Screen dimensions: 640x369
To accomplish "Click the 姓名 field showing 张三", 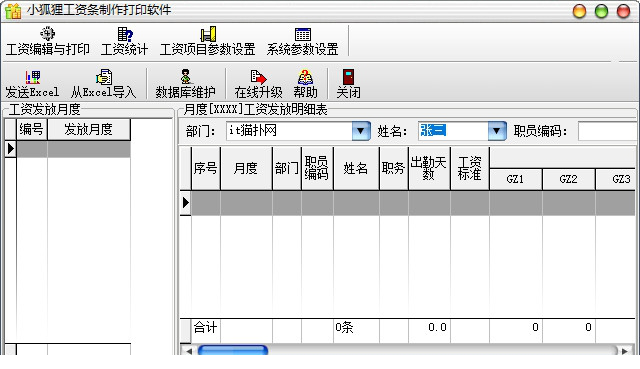I will click(453, 131).
